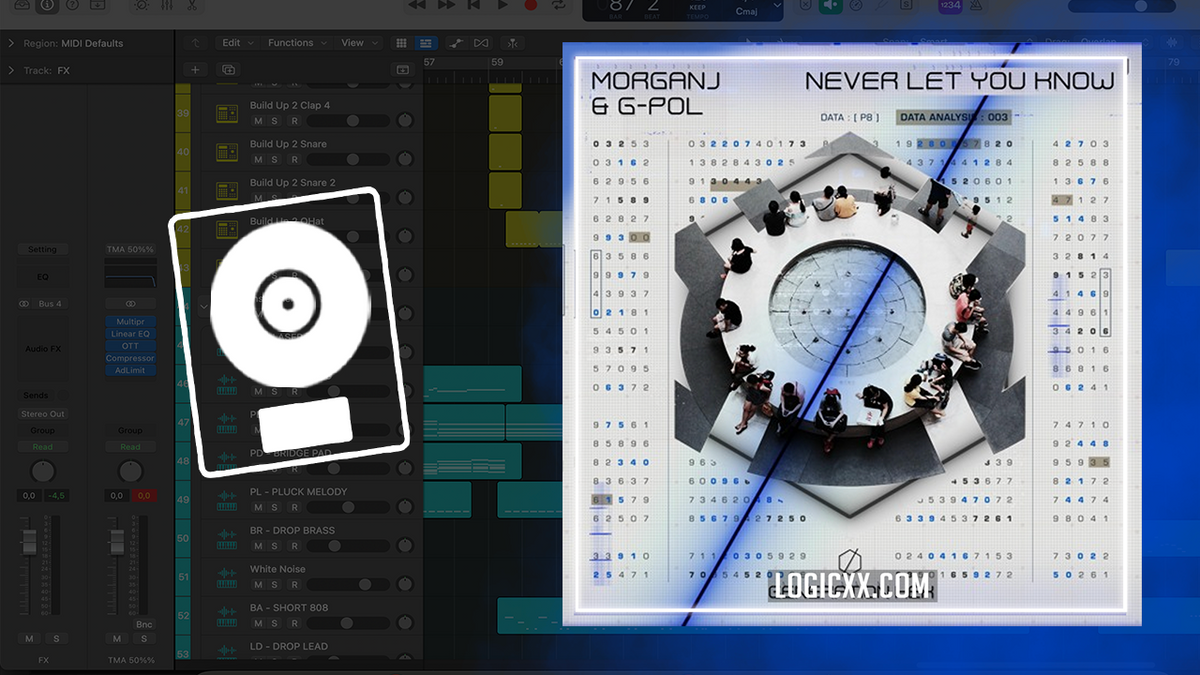Mute the Build Up 2 Clap 4 track
The image size is (1200, 675).
click(258, 120)
